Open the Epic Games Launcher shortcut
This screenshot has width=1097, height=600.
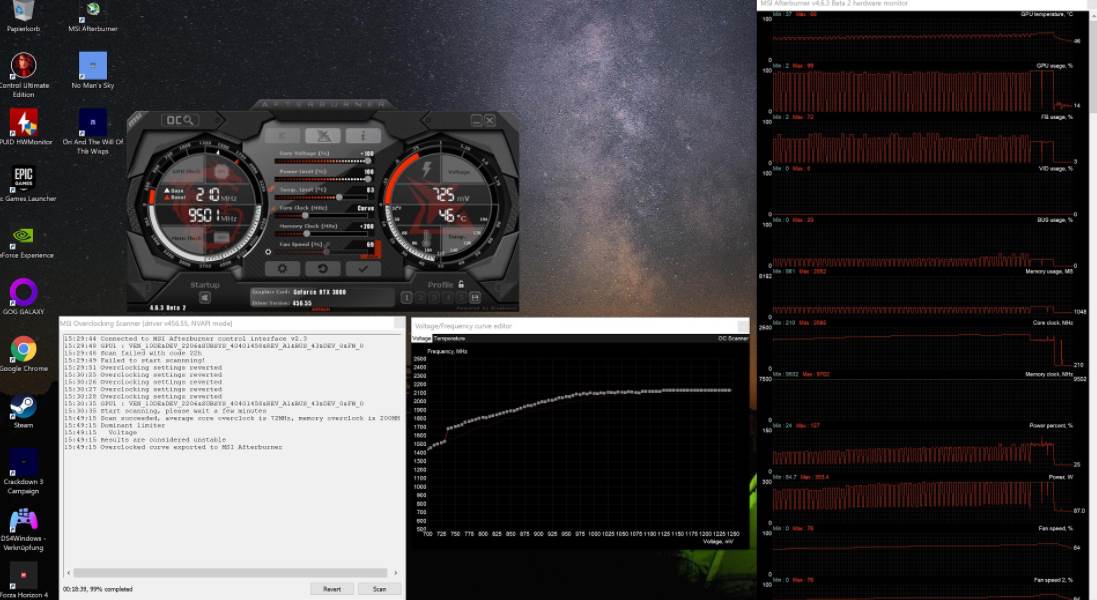(x=24, y=184)
